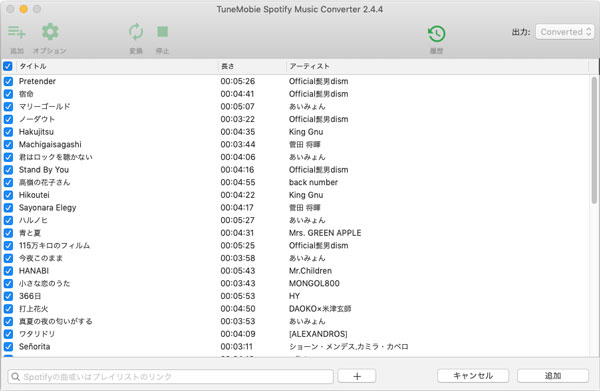Sort by the 長さ column header
The image size is (600, 391).
[x=228, y=66]
